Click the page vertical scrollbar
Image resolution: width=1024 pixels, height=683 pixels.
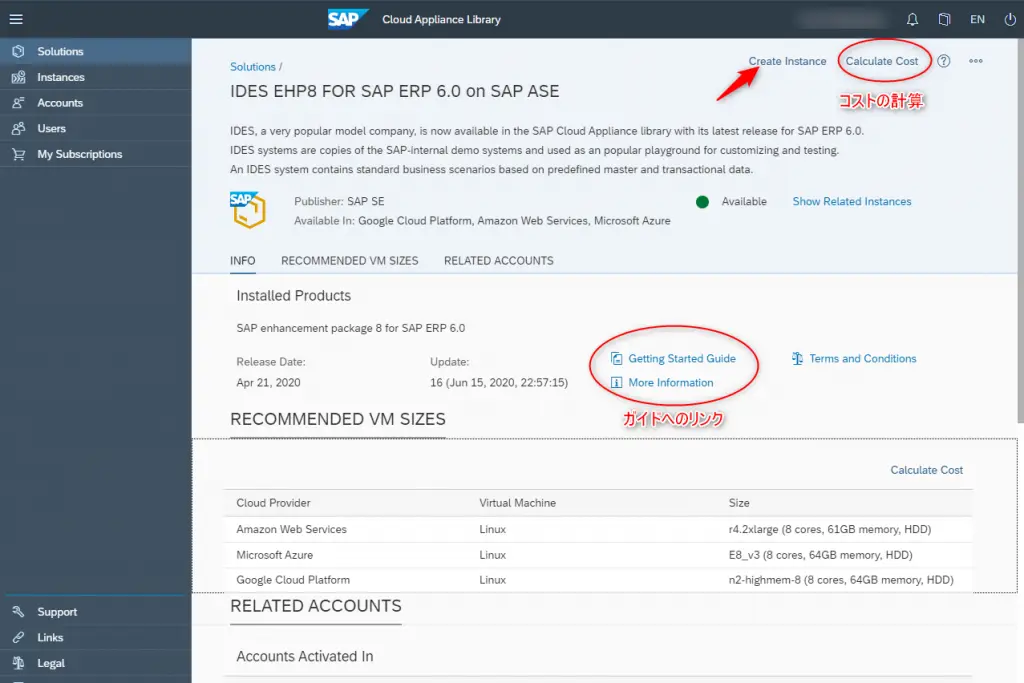point(1020,230)
